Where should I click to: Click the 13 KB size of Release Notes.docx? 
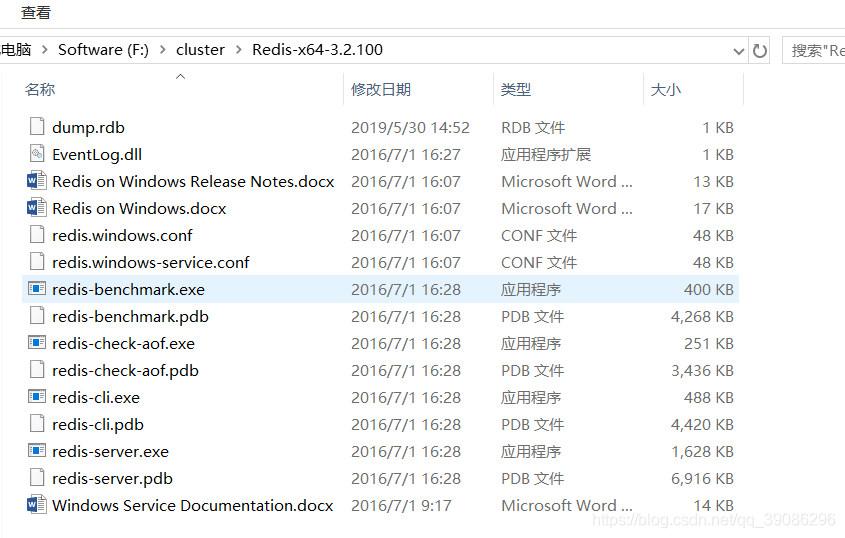click(x=714, y=182)
